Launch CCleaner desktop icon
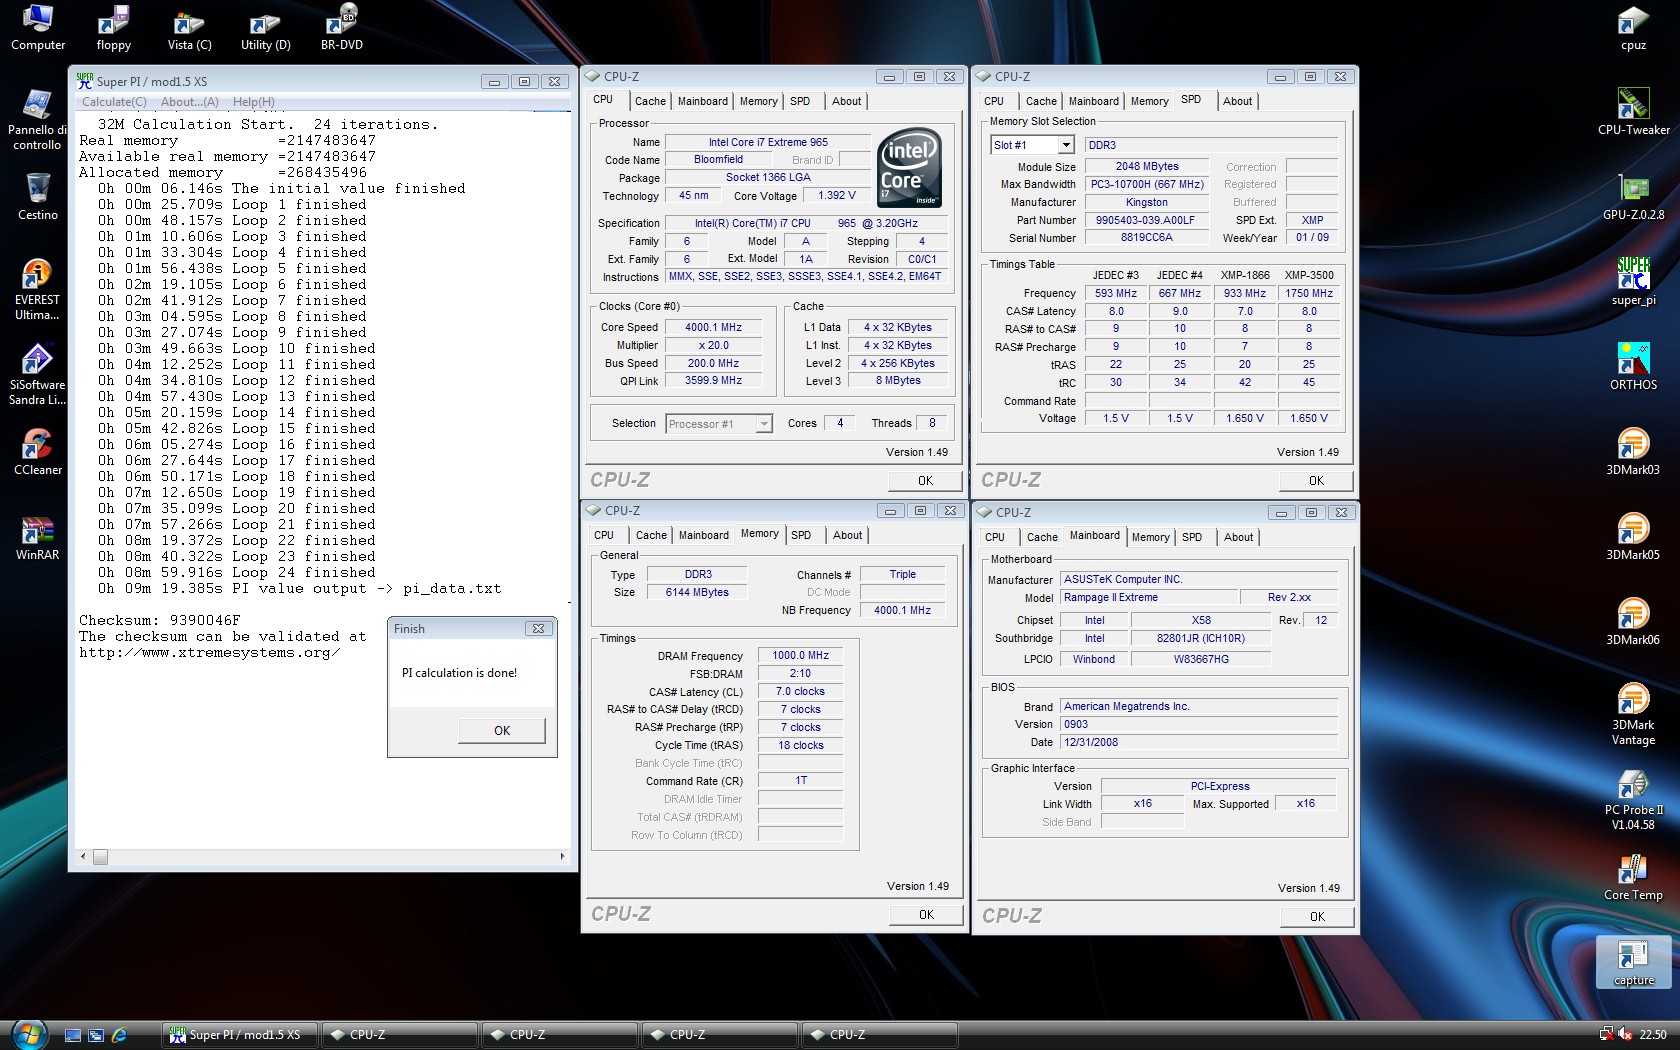 tap(38, 452)
